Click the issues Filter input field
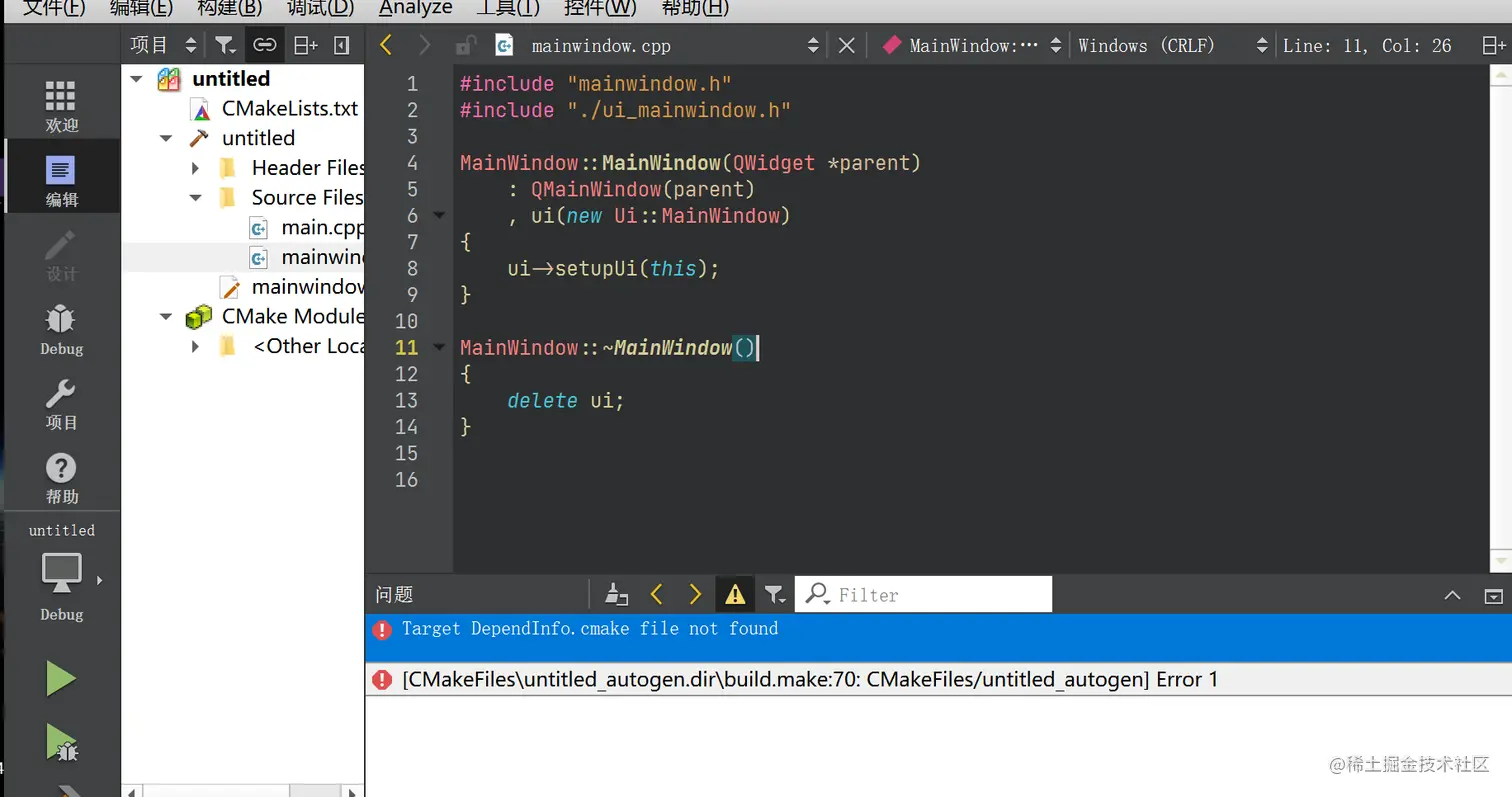This screenshot has width=1512, height=797. click(x=923, y=594)
